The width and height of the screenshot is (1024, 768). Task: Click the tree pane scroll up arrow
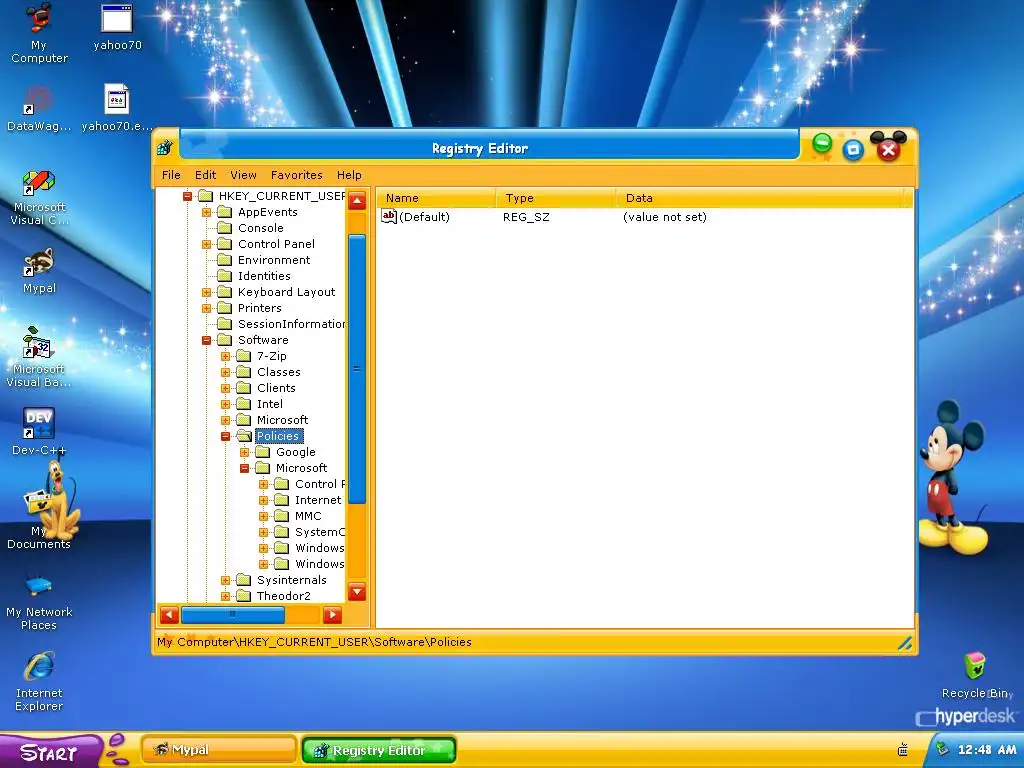(357, 200)
